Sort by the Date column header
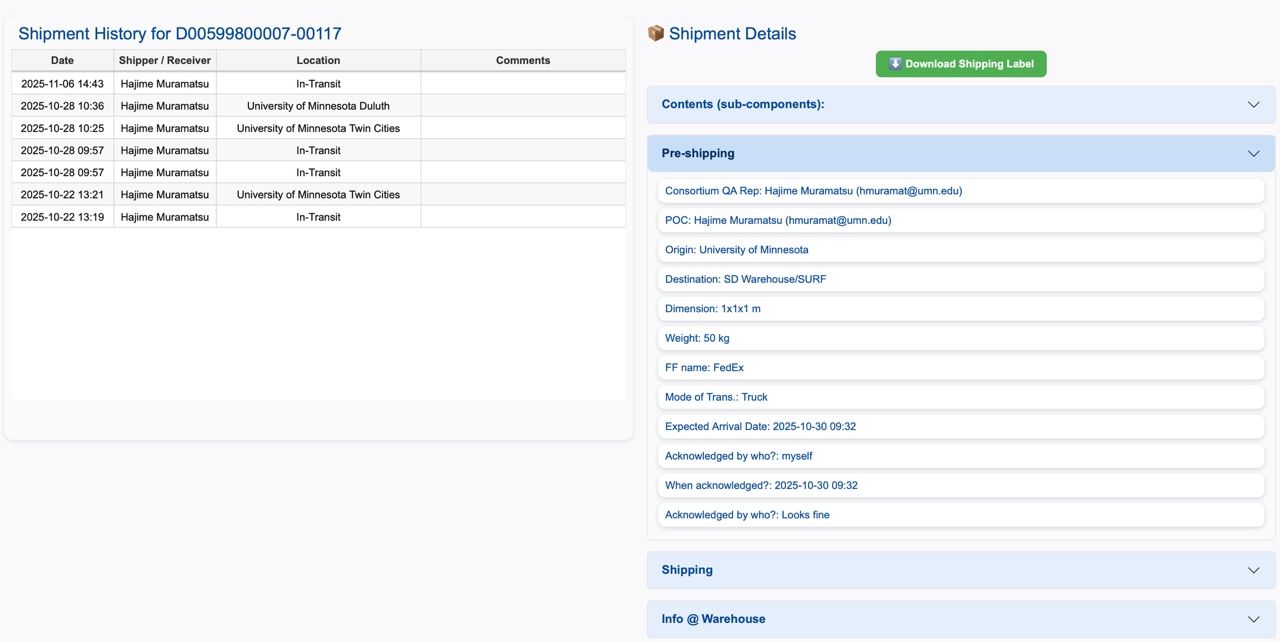1280x642 pixels. [62, 60]
